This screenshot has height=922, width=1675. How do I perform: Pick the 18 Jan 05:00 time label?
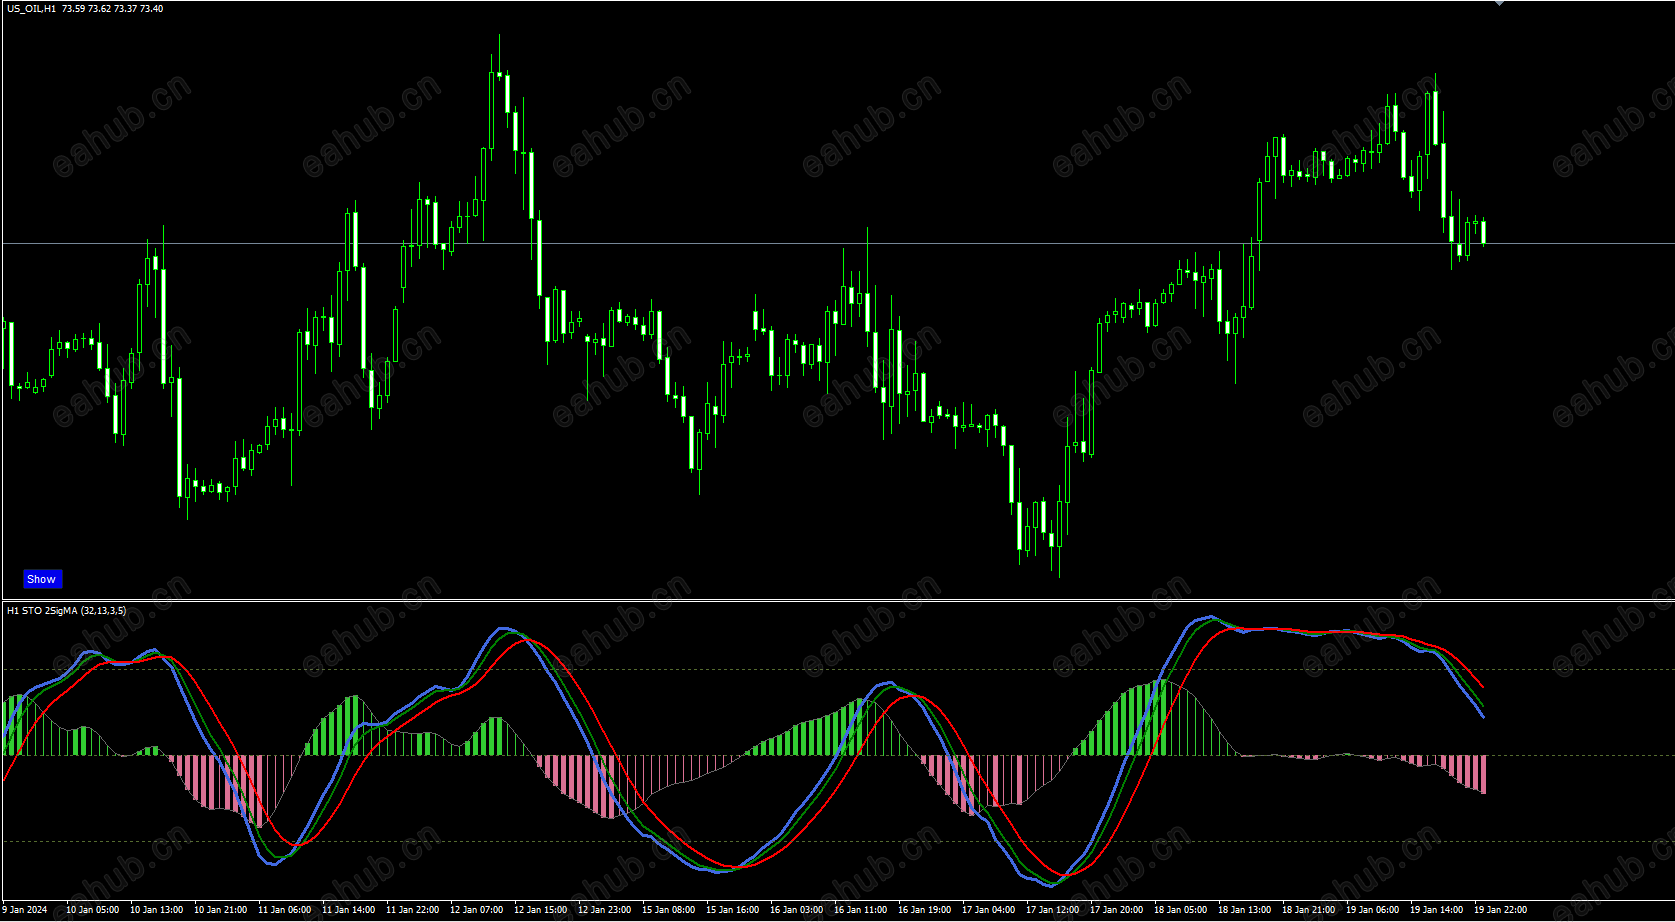(1180, 910)
